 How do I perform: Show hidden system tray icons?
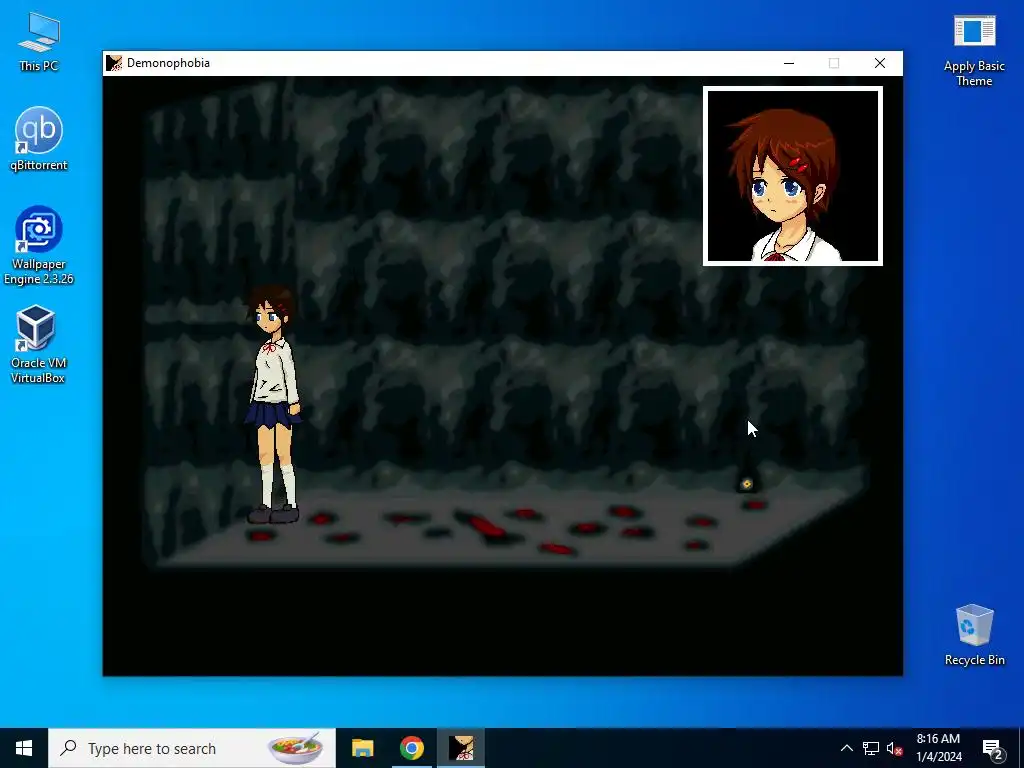pyautogui.click(x=846, y=748)
